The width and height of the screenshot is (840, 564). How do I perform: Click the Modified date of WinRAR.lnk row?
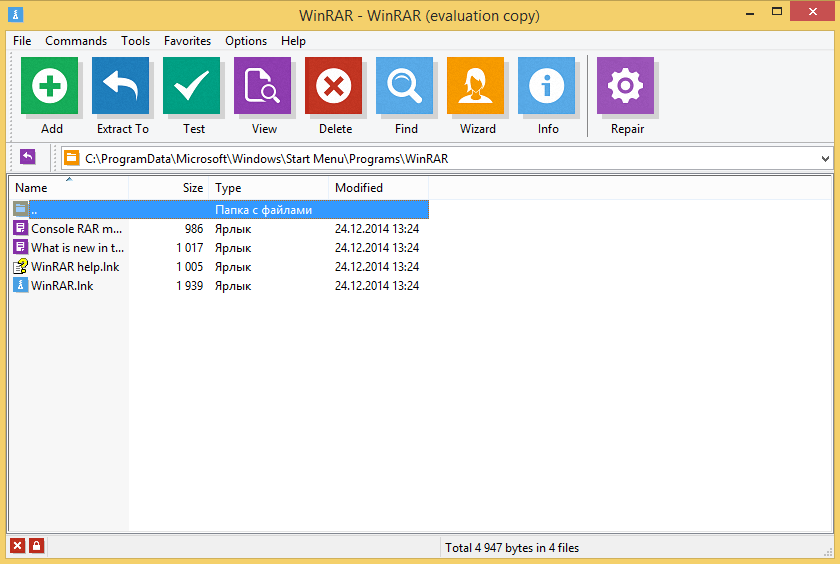click(x=377, y=285)
